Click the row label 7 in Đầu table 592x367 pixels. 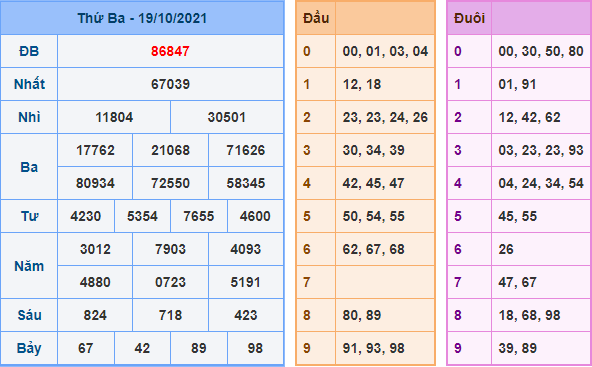click(x=307, y=282)
